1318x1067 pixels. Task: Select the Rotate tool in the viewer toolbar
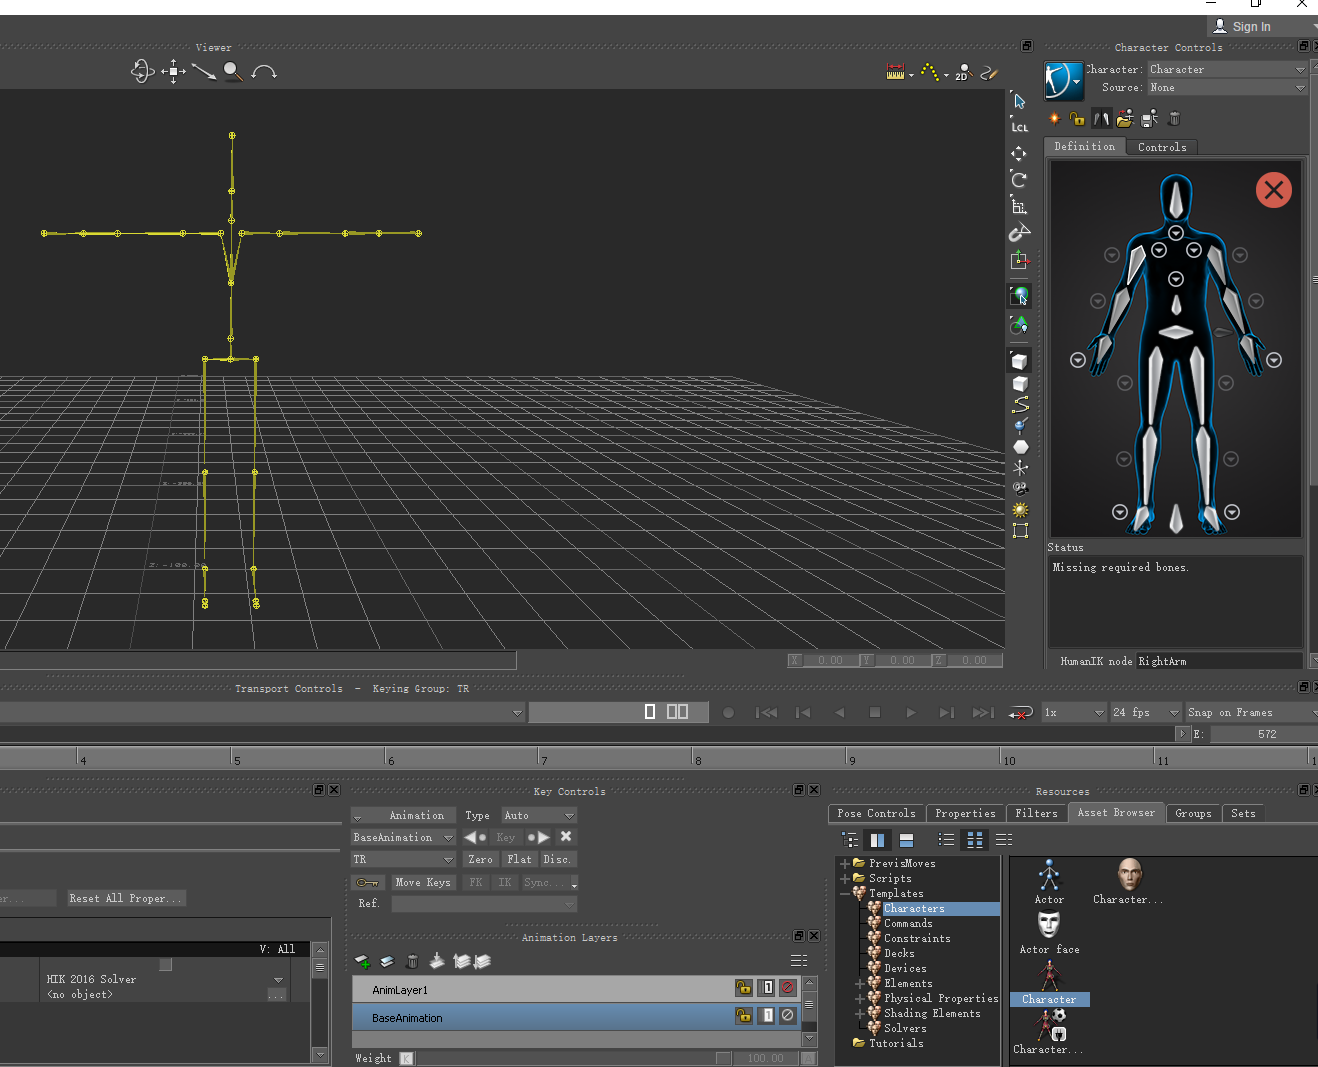(143, 71)
